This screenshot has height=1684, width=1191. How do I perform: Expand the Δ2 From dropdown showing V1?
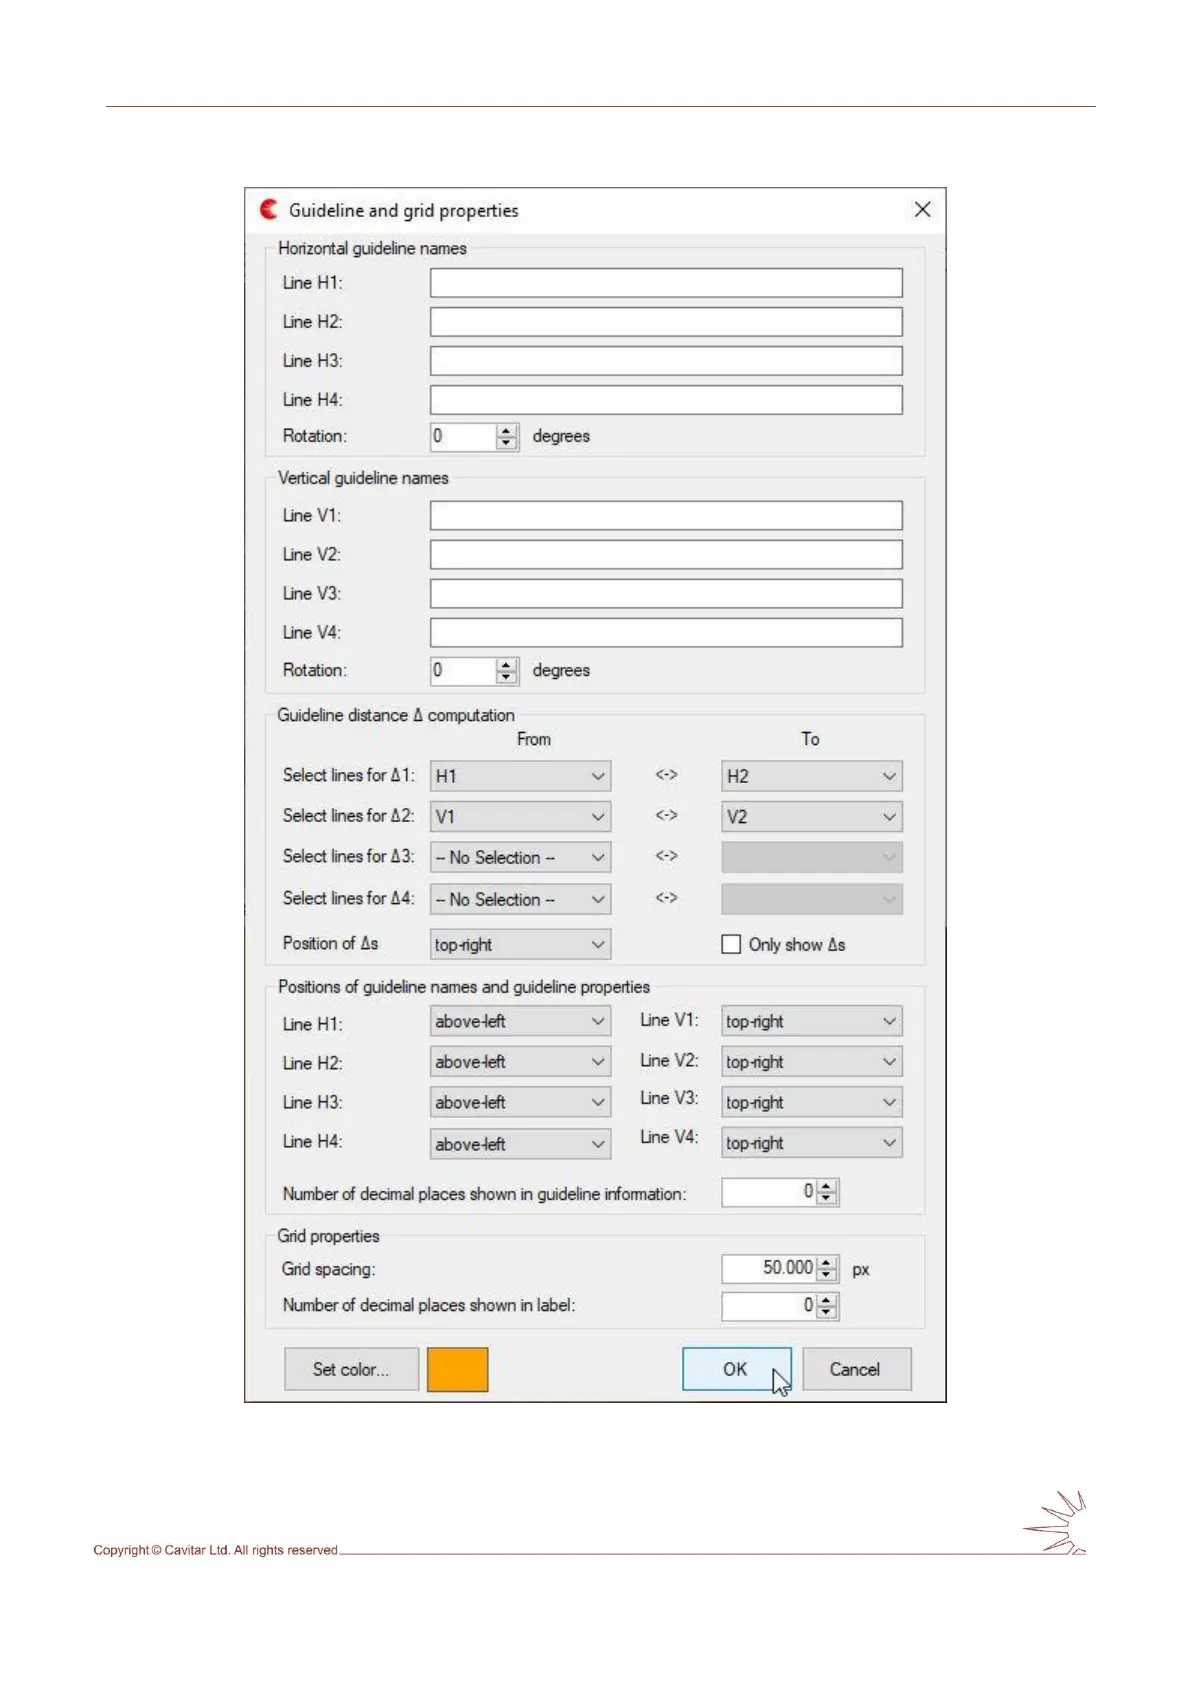pos(520,817)
